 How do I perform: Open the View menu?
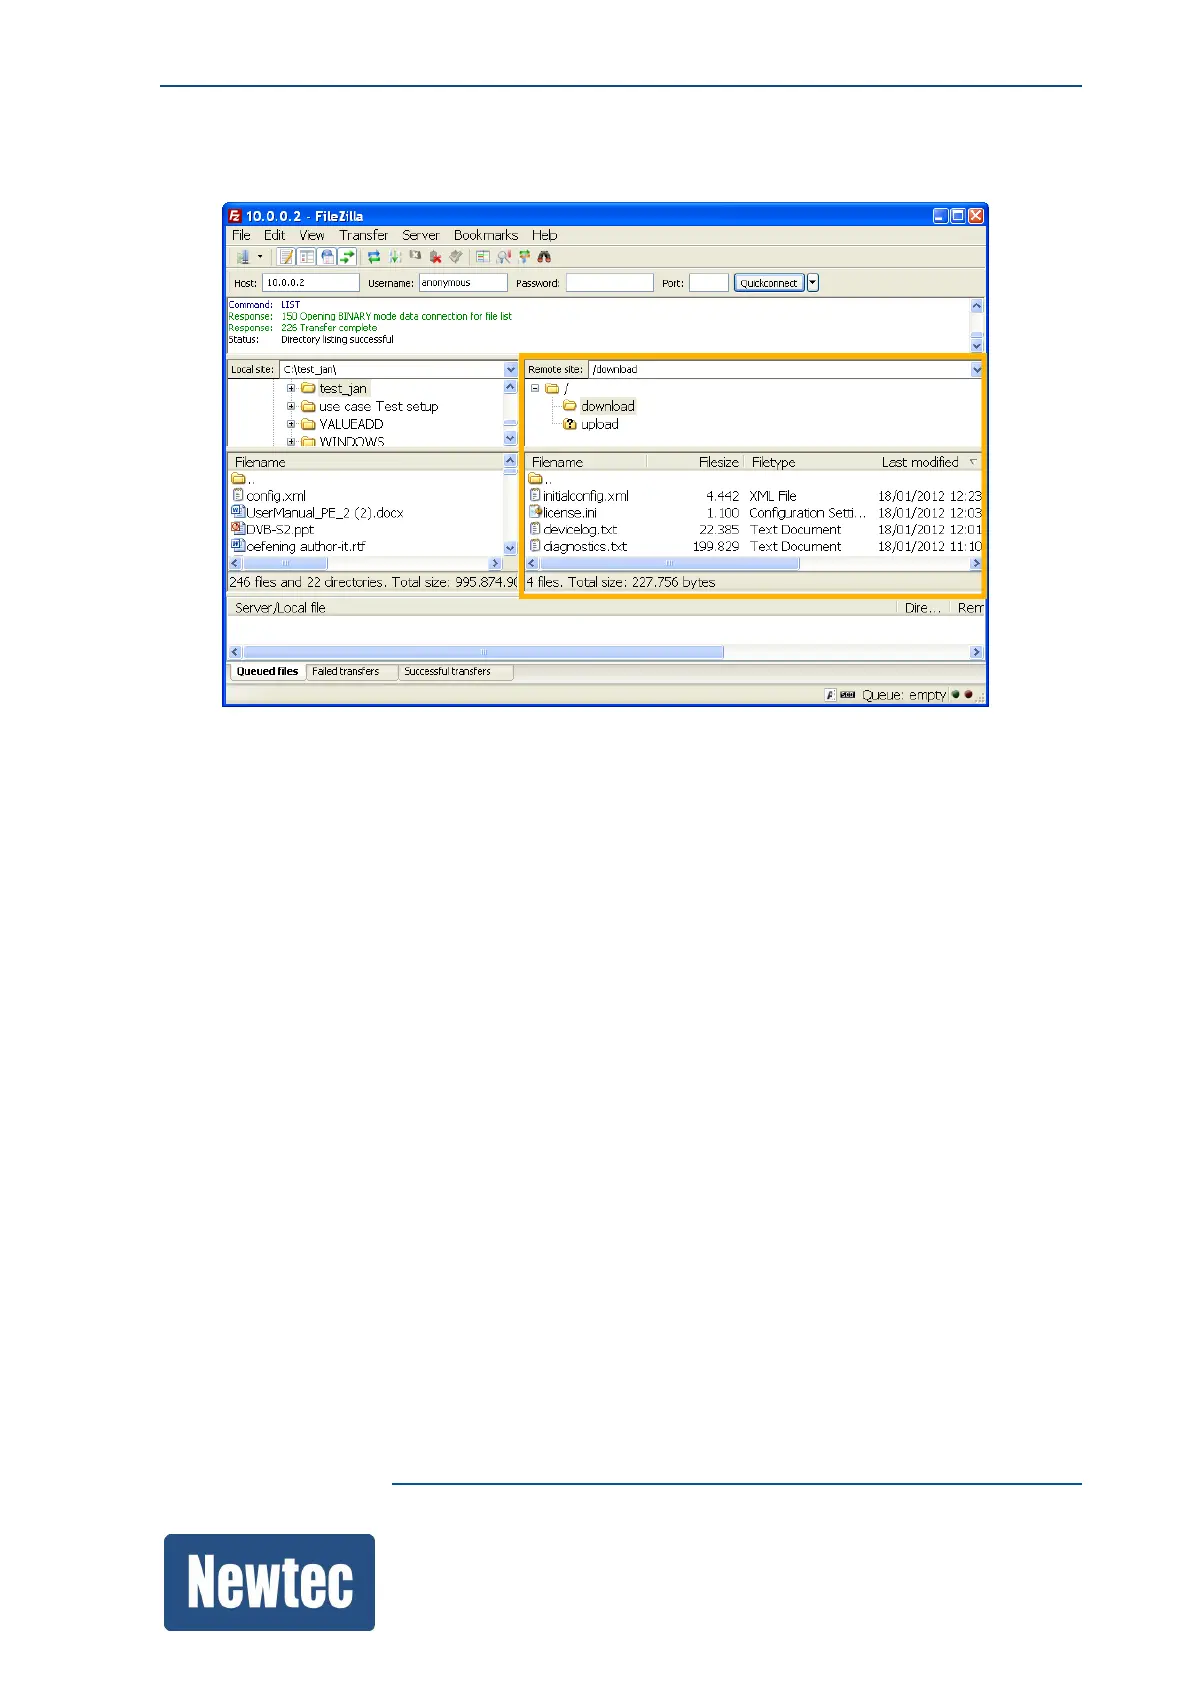coord(312,235)
